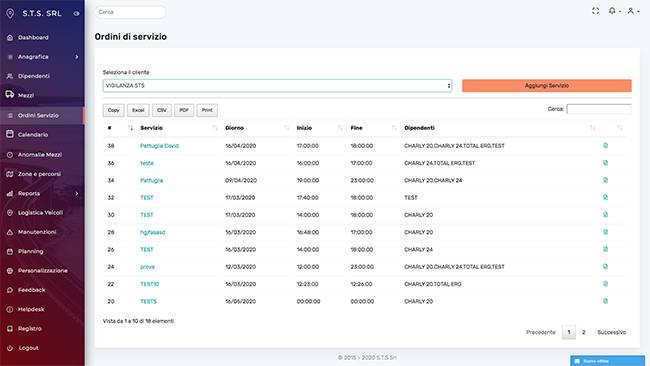650x366 pixels.
Task: Click document icon in row 28
Action: (605, 232)
